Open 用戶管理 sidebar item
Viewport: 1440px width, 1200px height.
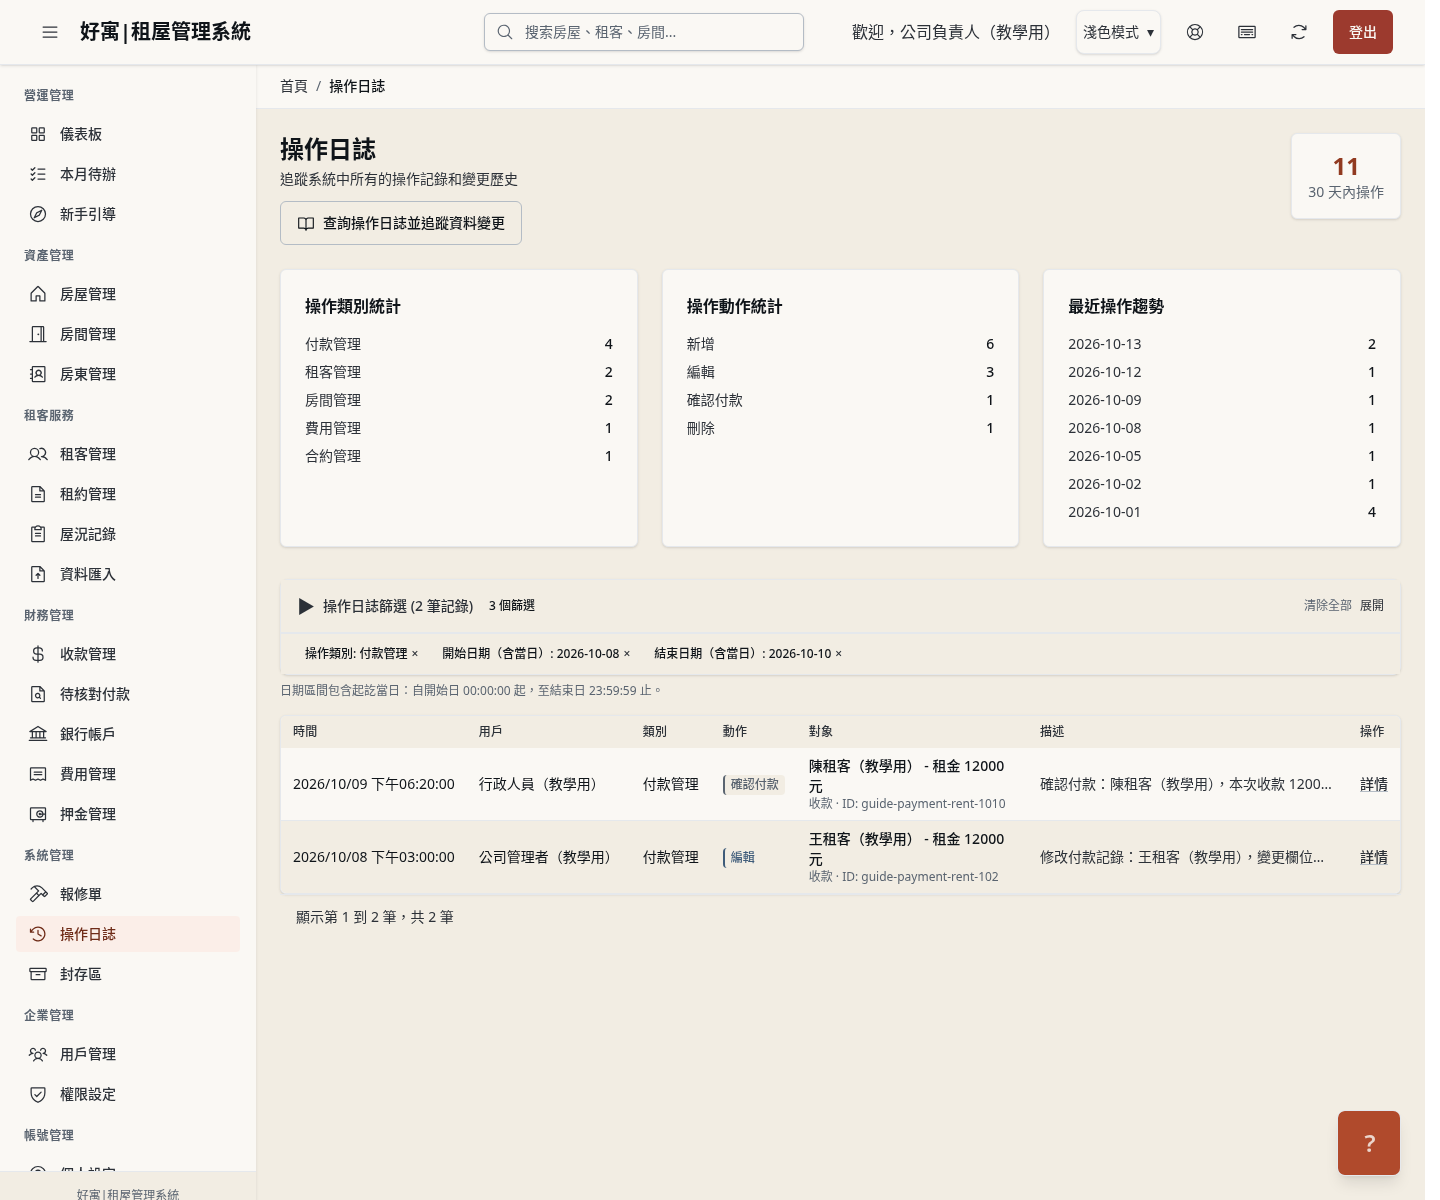click(128, 1054)
